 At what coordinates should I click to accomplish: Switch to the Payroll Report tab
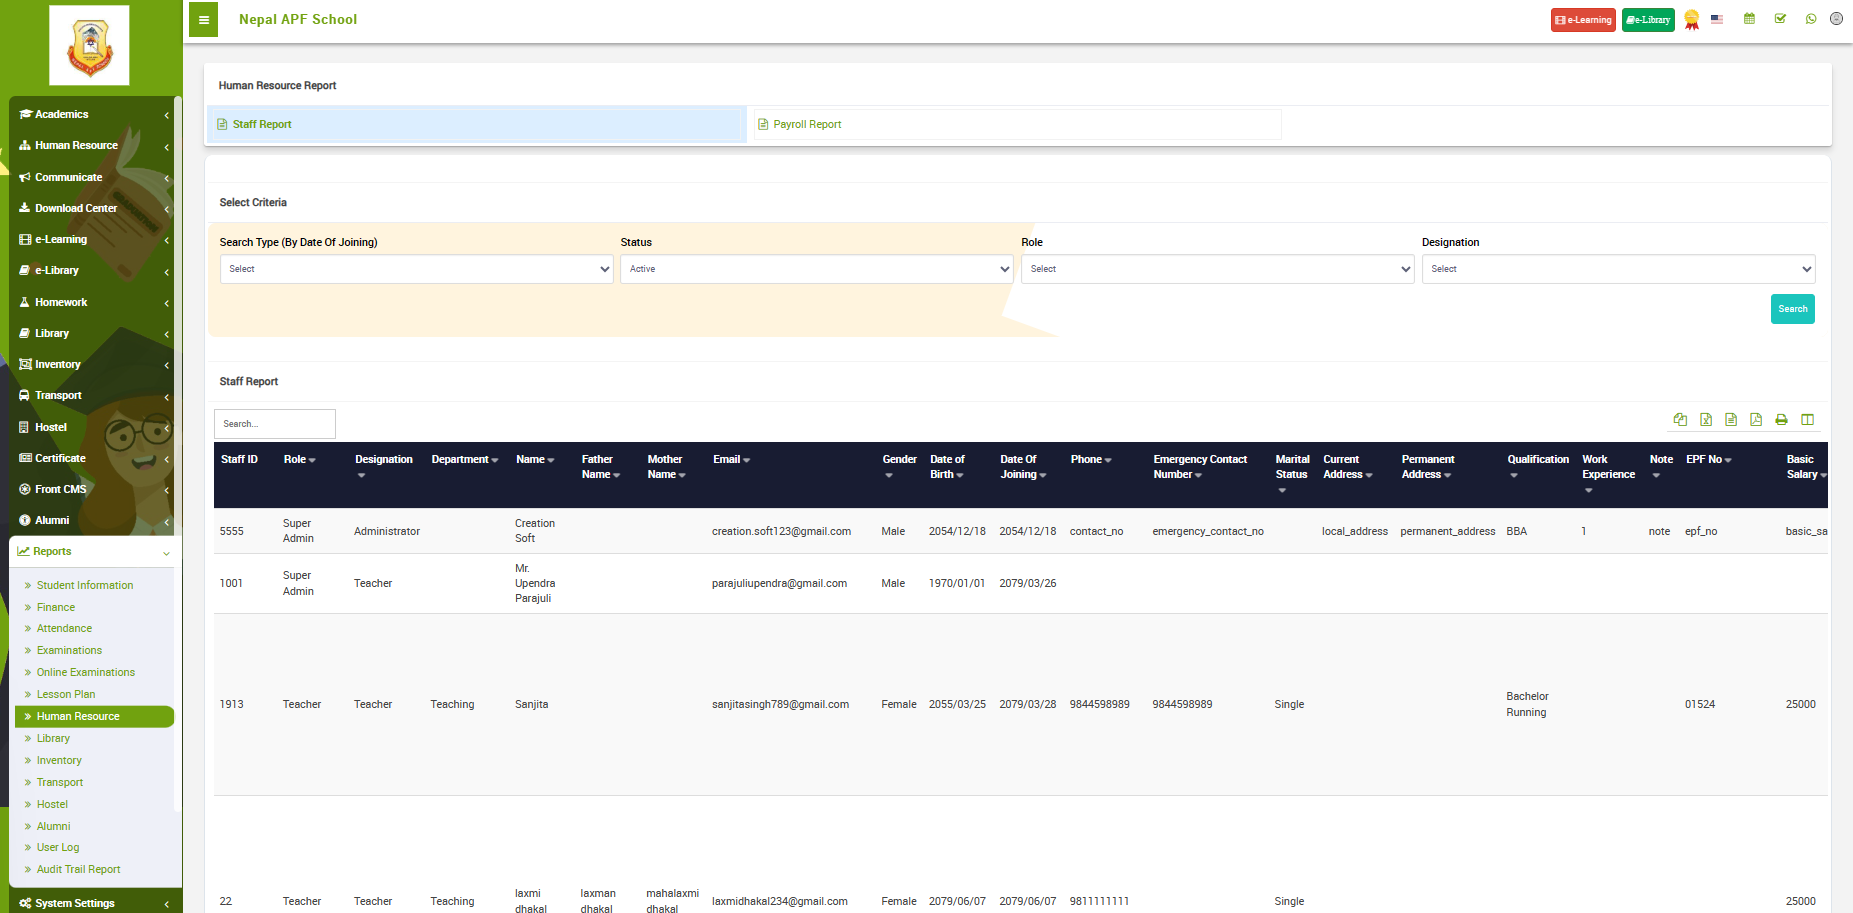pyautogui.click(x=807, y=125)
